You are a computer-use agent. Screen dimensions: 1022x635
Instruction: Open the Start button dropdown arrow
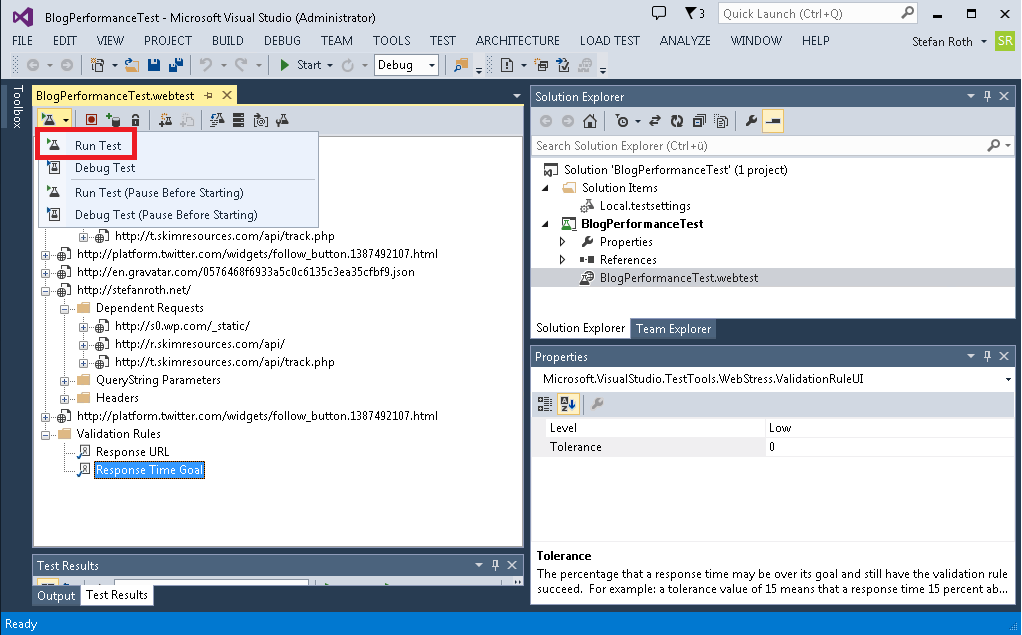point(330,65)
